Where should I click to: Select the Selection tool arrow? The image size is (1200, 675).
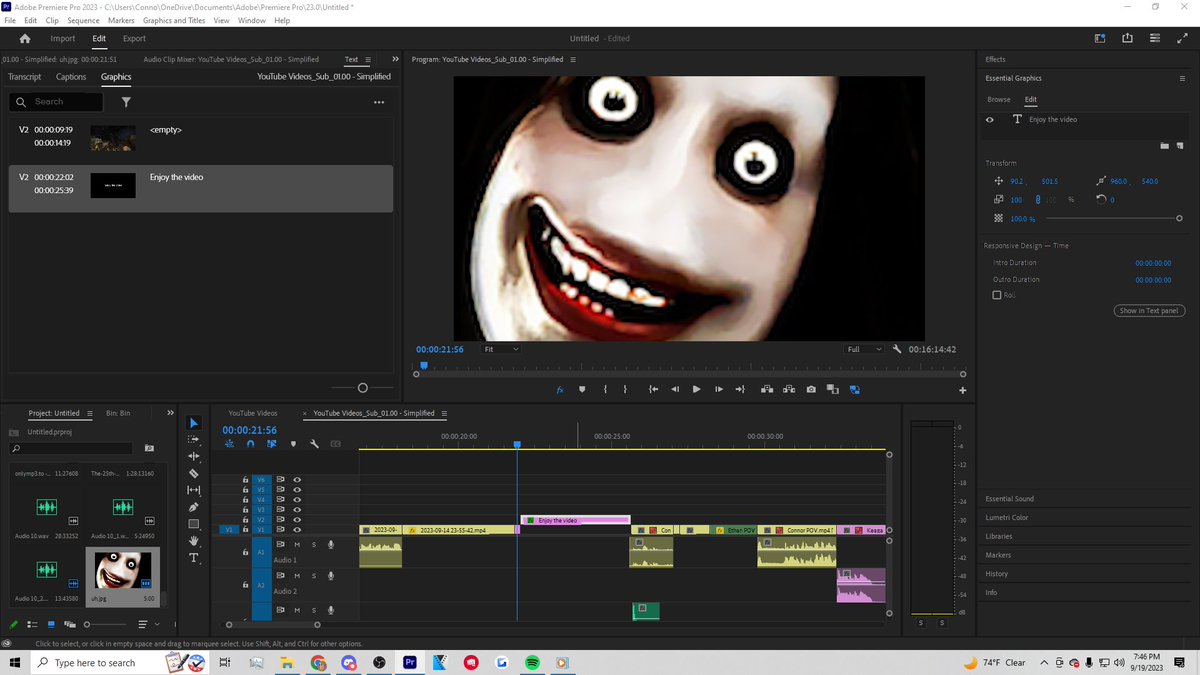(194, 423)
